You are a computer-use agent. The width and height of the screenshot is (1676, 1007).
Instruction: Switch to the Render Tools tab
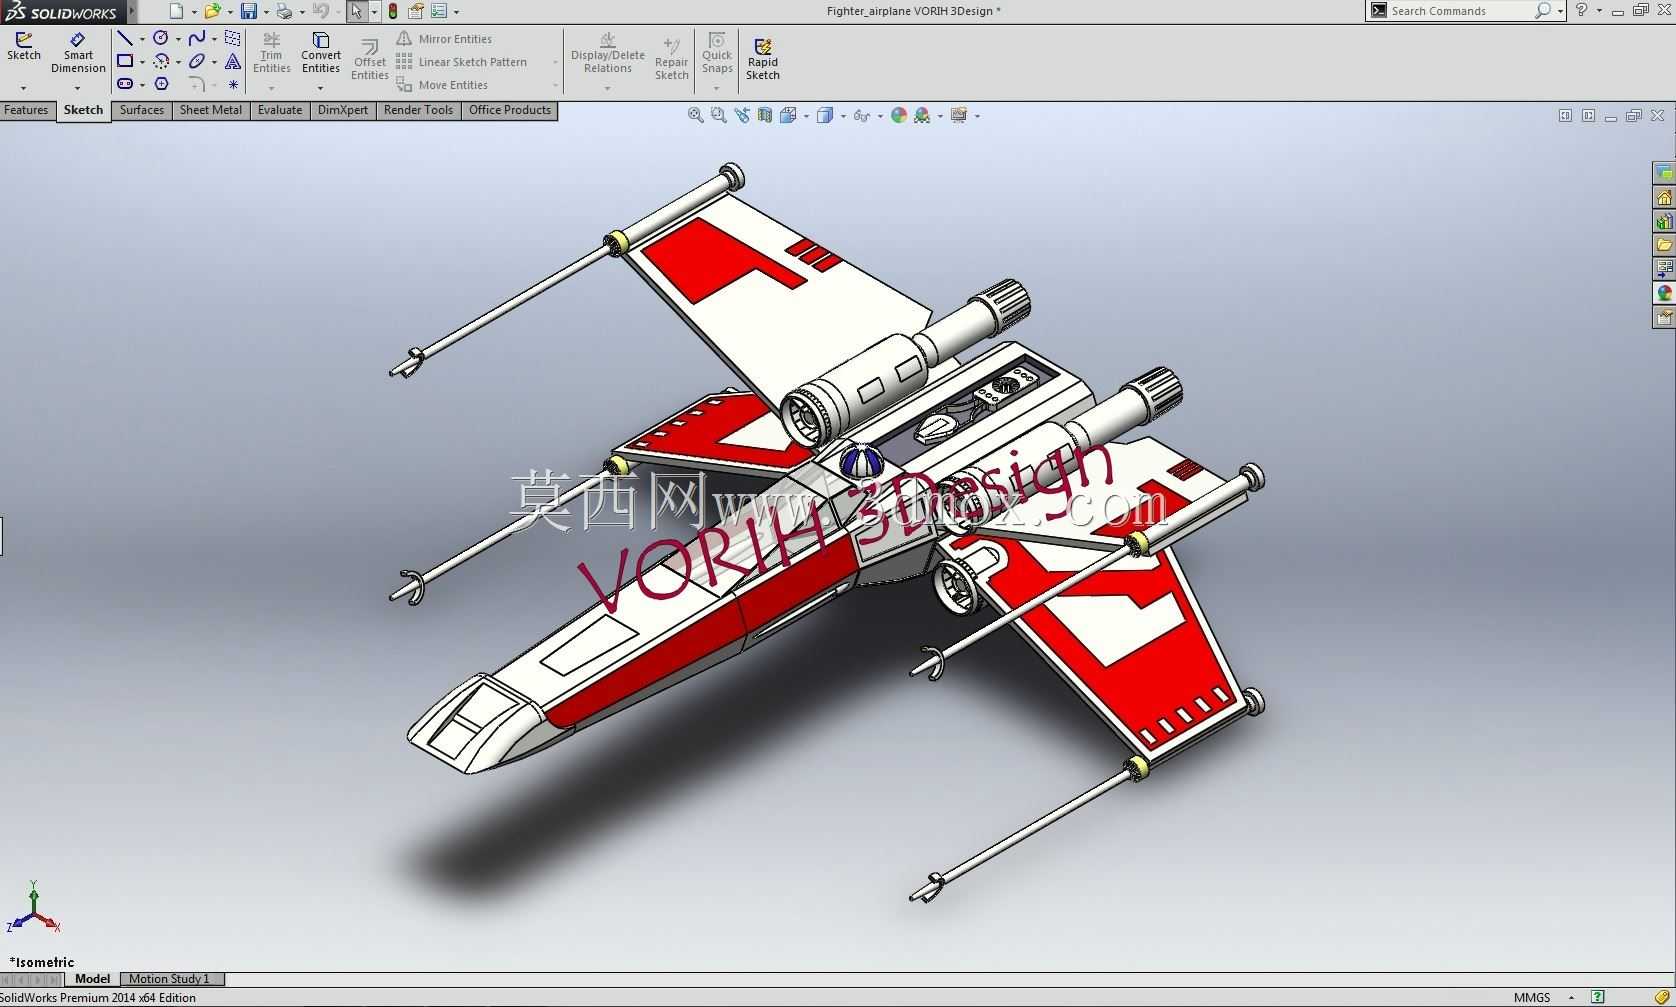(x=418, y=110)
